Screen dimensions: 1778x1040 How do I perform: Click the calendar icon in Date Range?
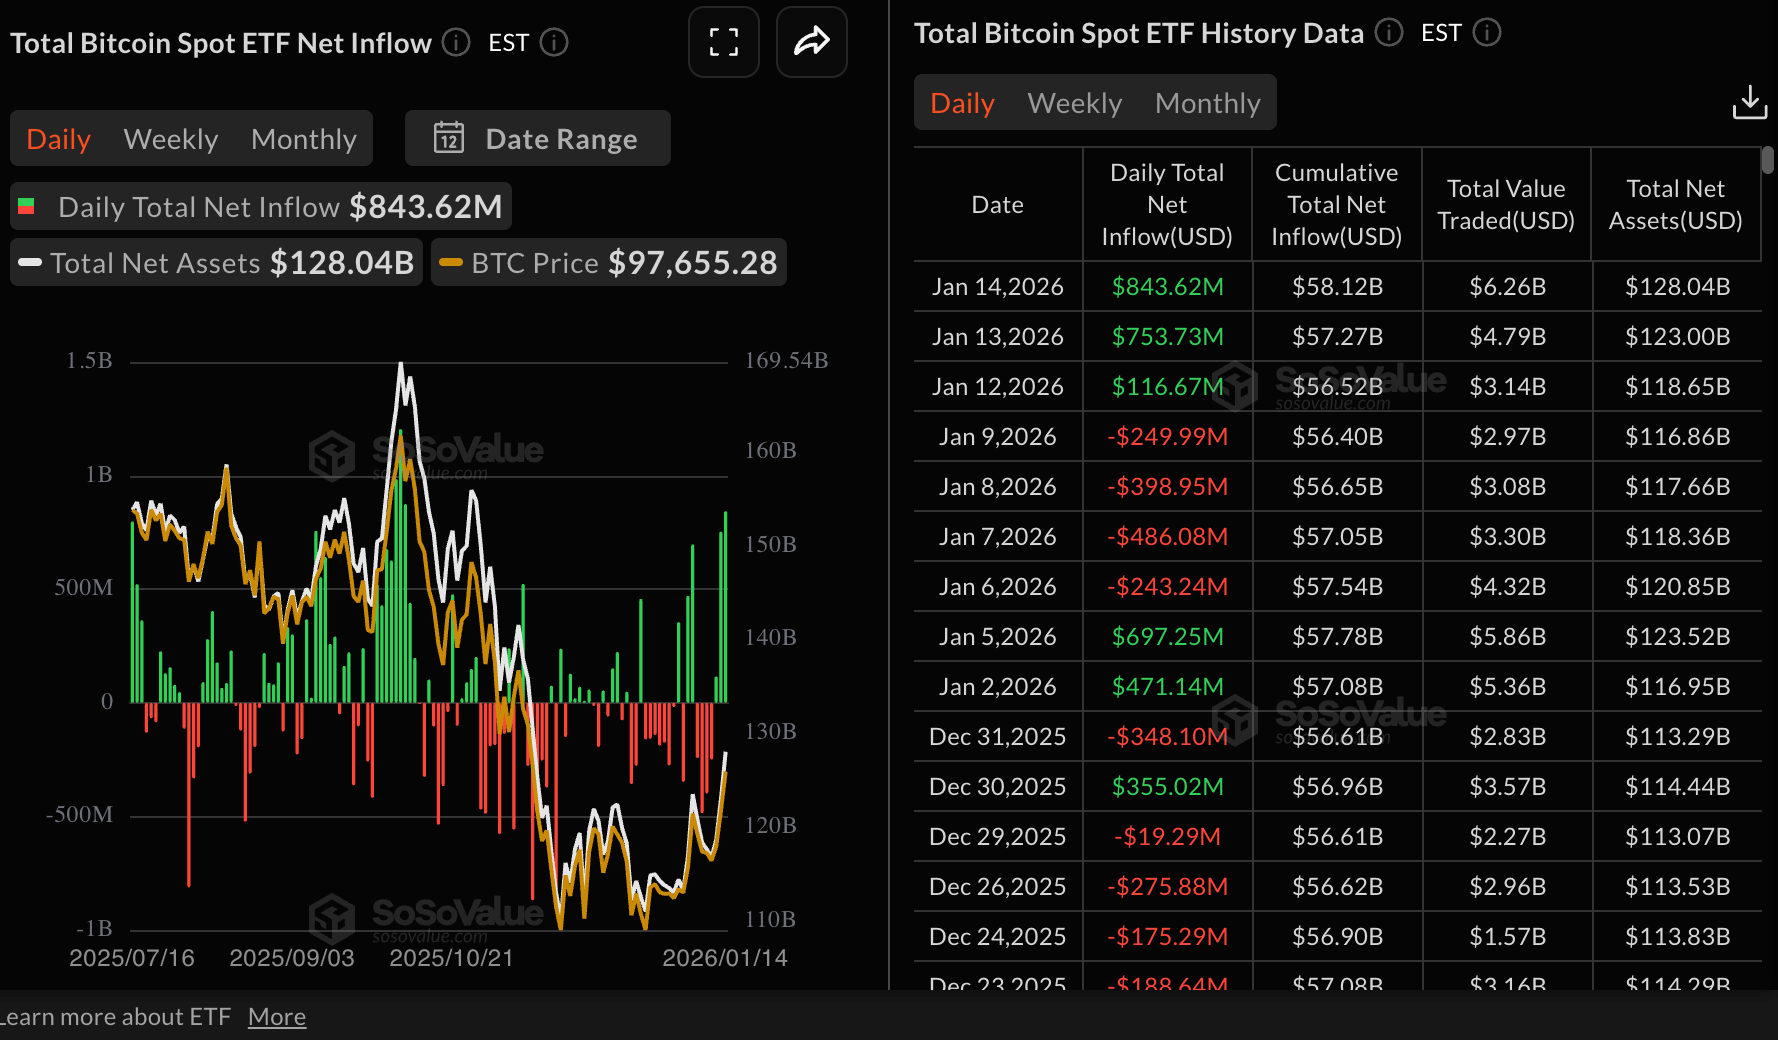pos(450,138)
